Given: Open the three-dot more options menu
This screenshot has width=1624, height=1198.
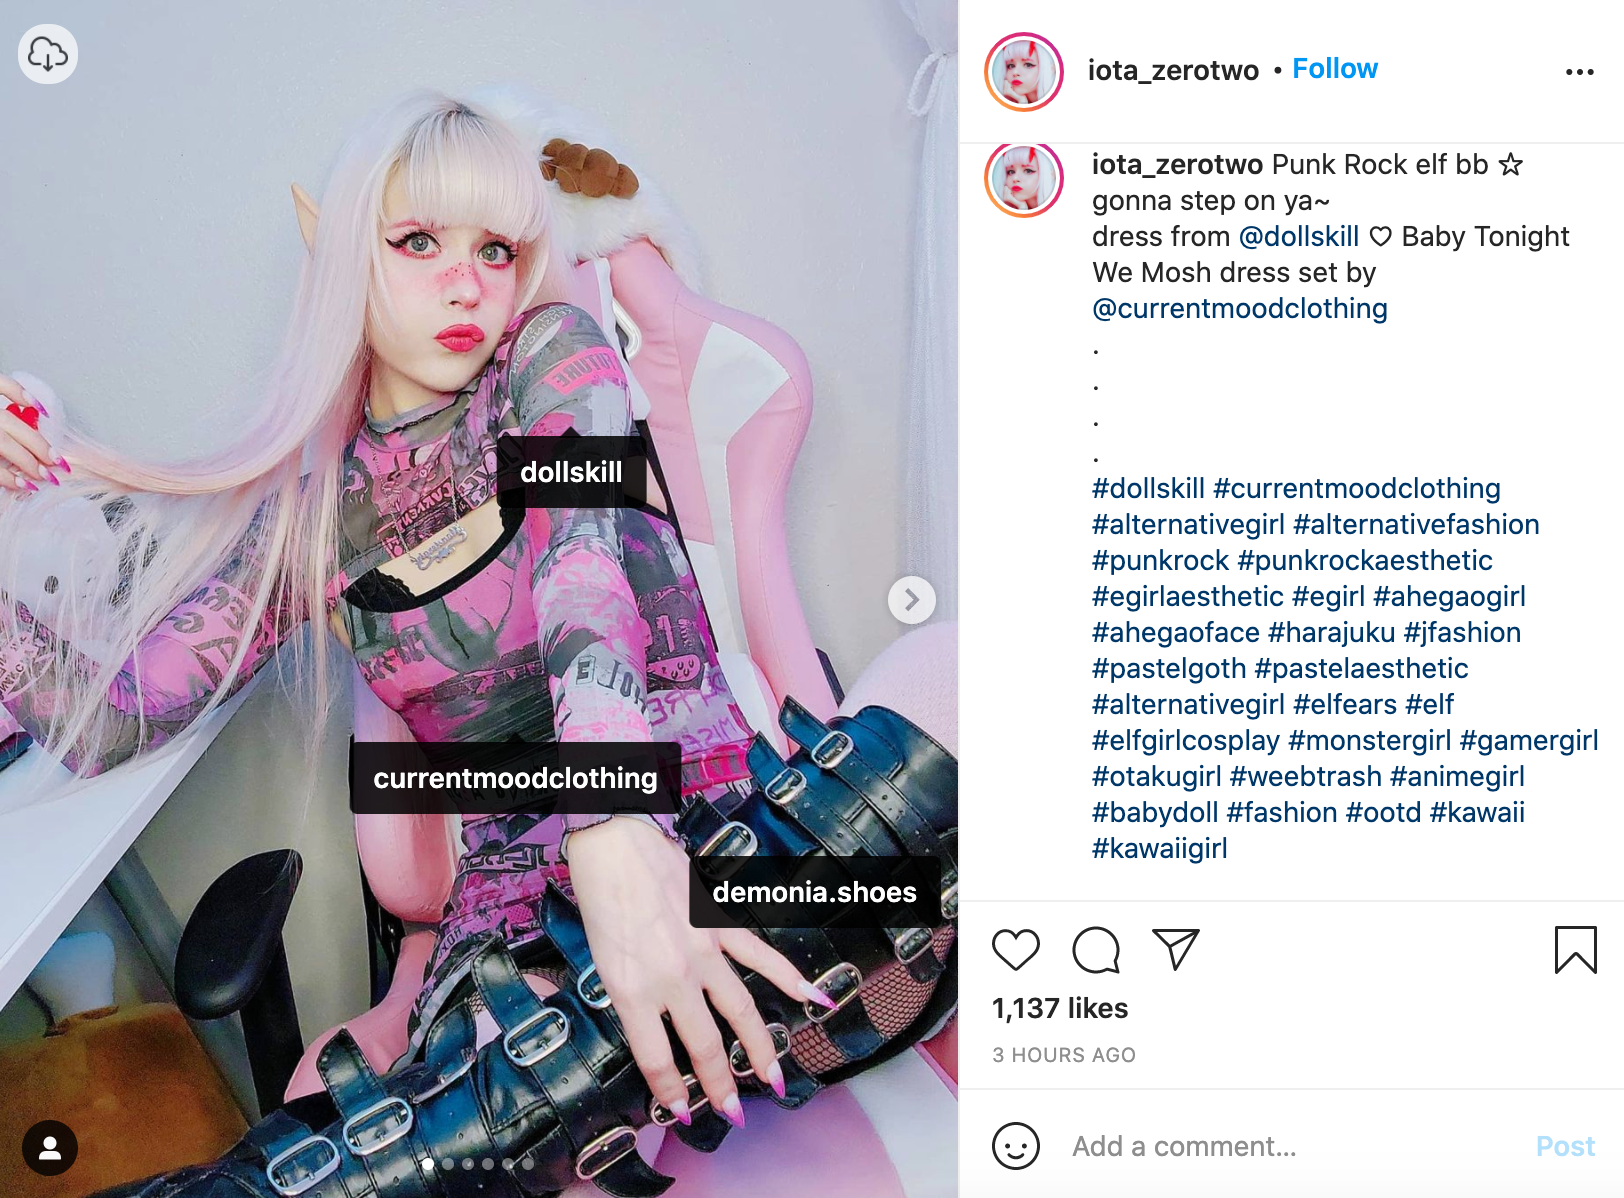Looking at the screenshot, I should point(1579,71).
